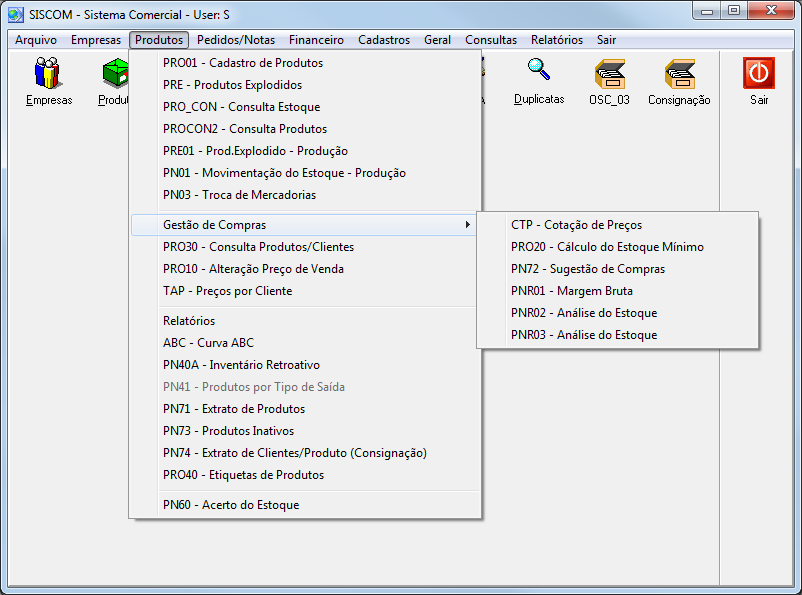Click the SISCOM title bar app icon
The width and height of the screenshot is (802, 595).
[x=16, y=13]
